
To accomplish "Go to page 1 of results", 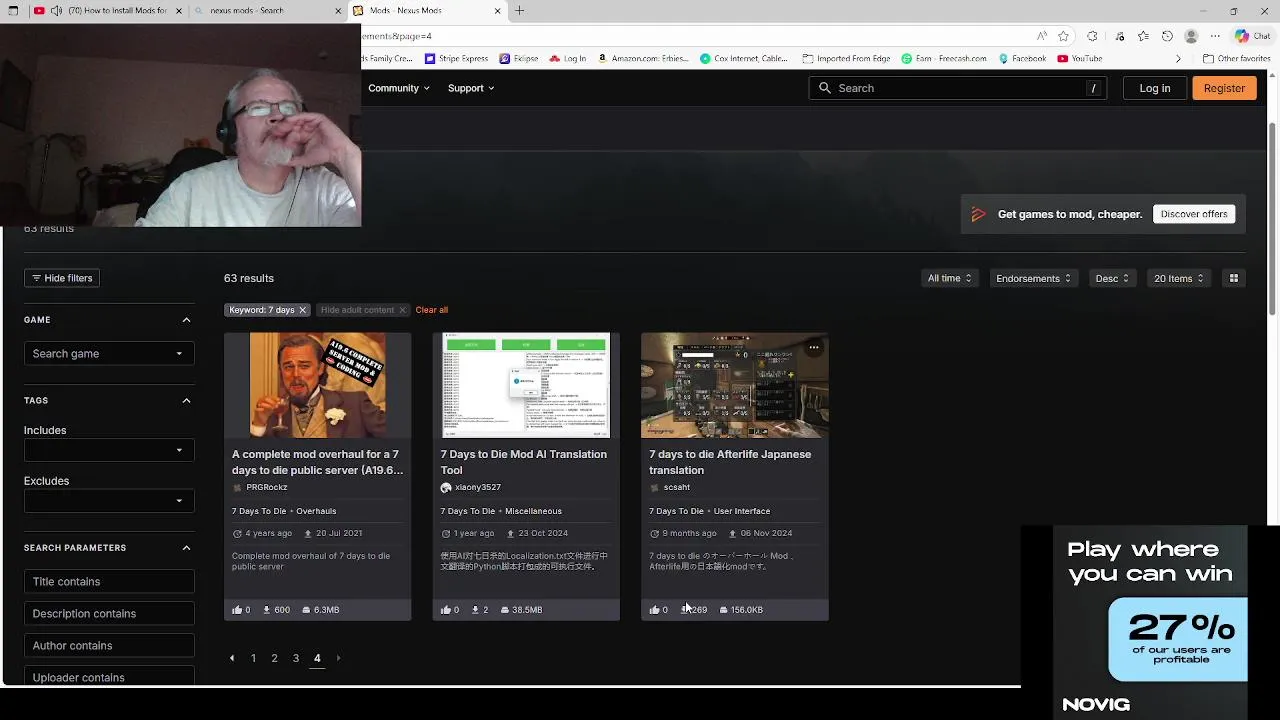I will [x=253, y=658].
